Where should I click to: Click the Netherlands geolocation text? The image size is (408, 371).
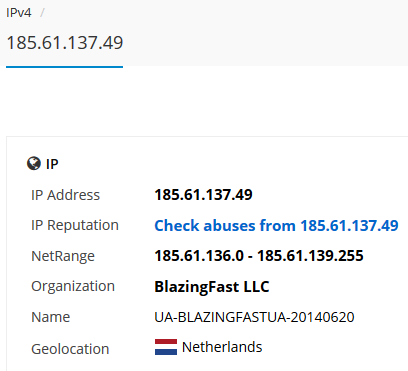coord(222,347)
